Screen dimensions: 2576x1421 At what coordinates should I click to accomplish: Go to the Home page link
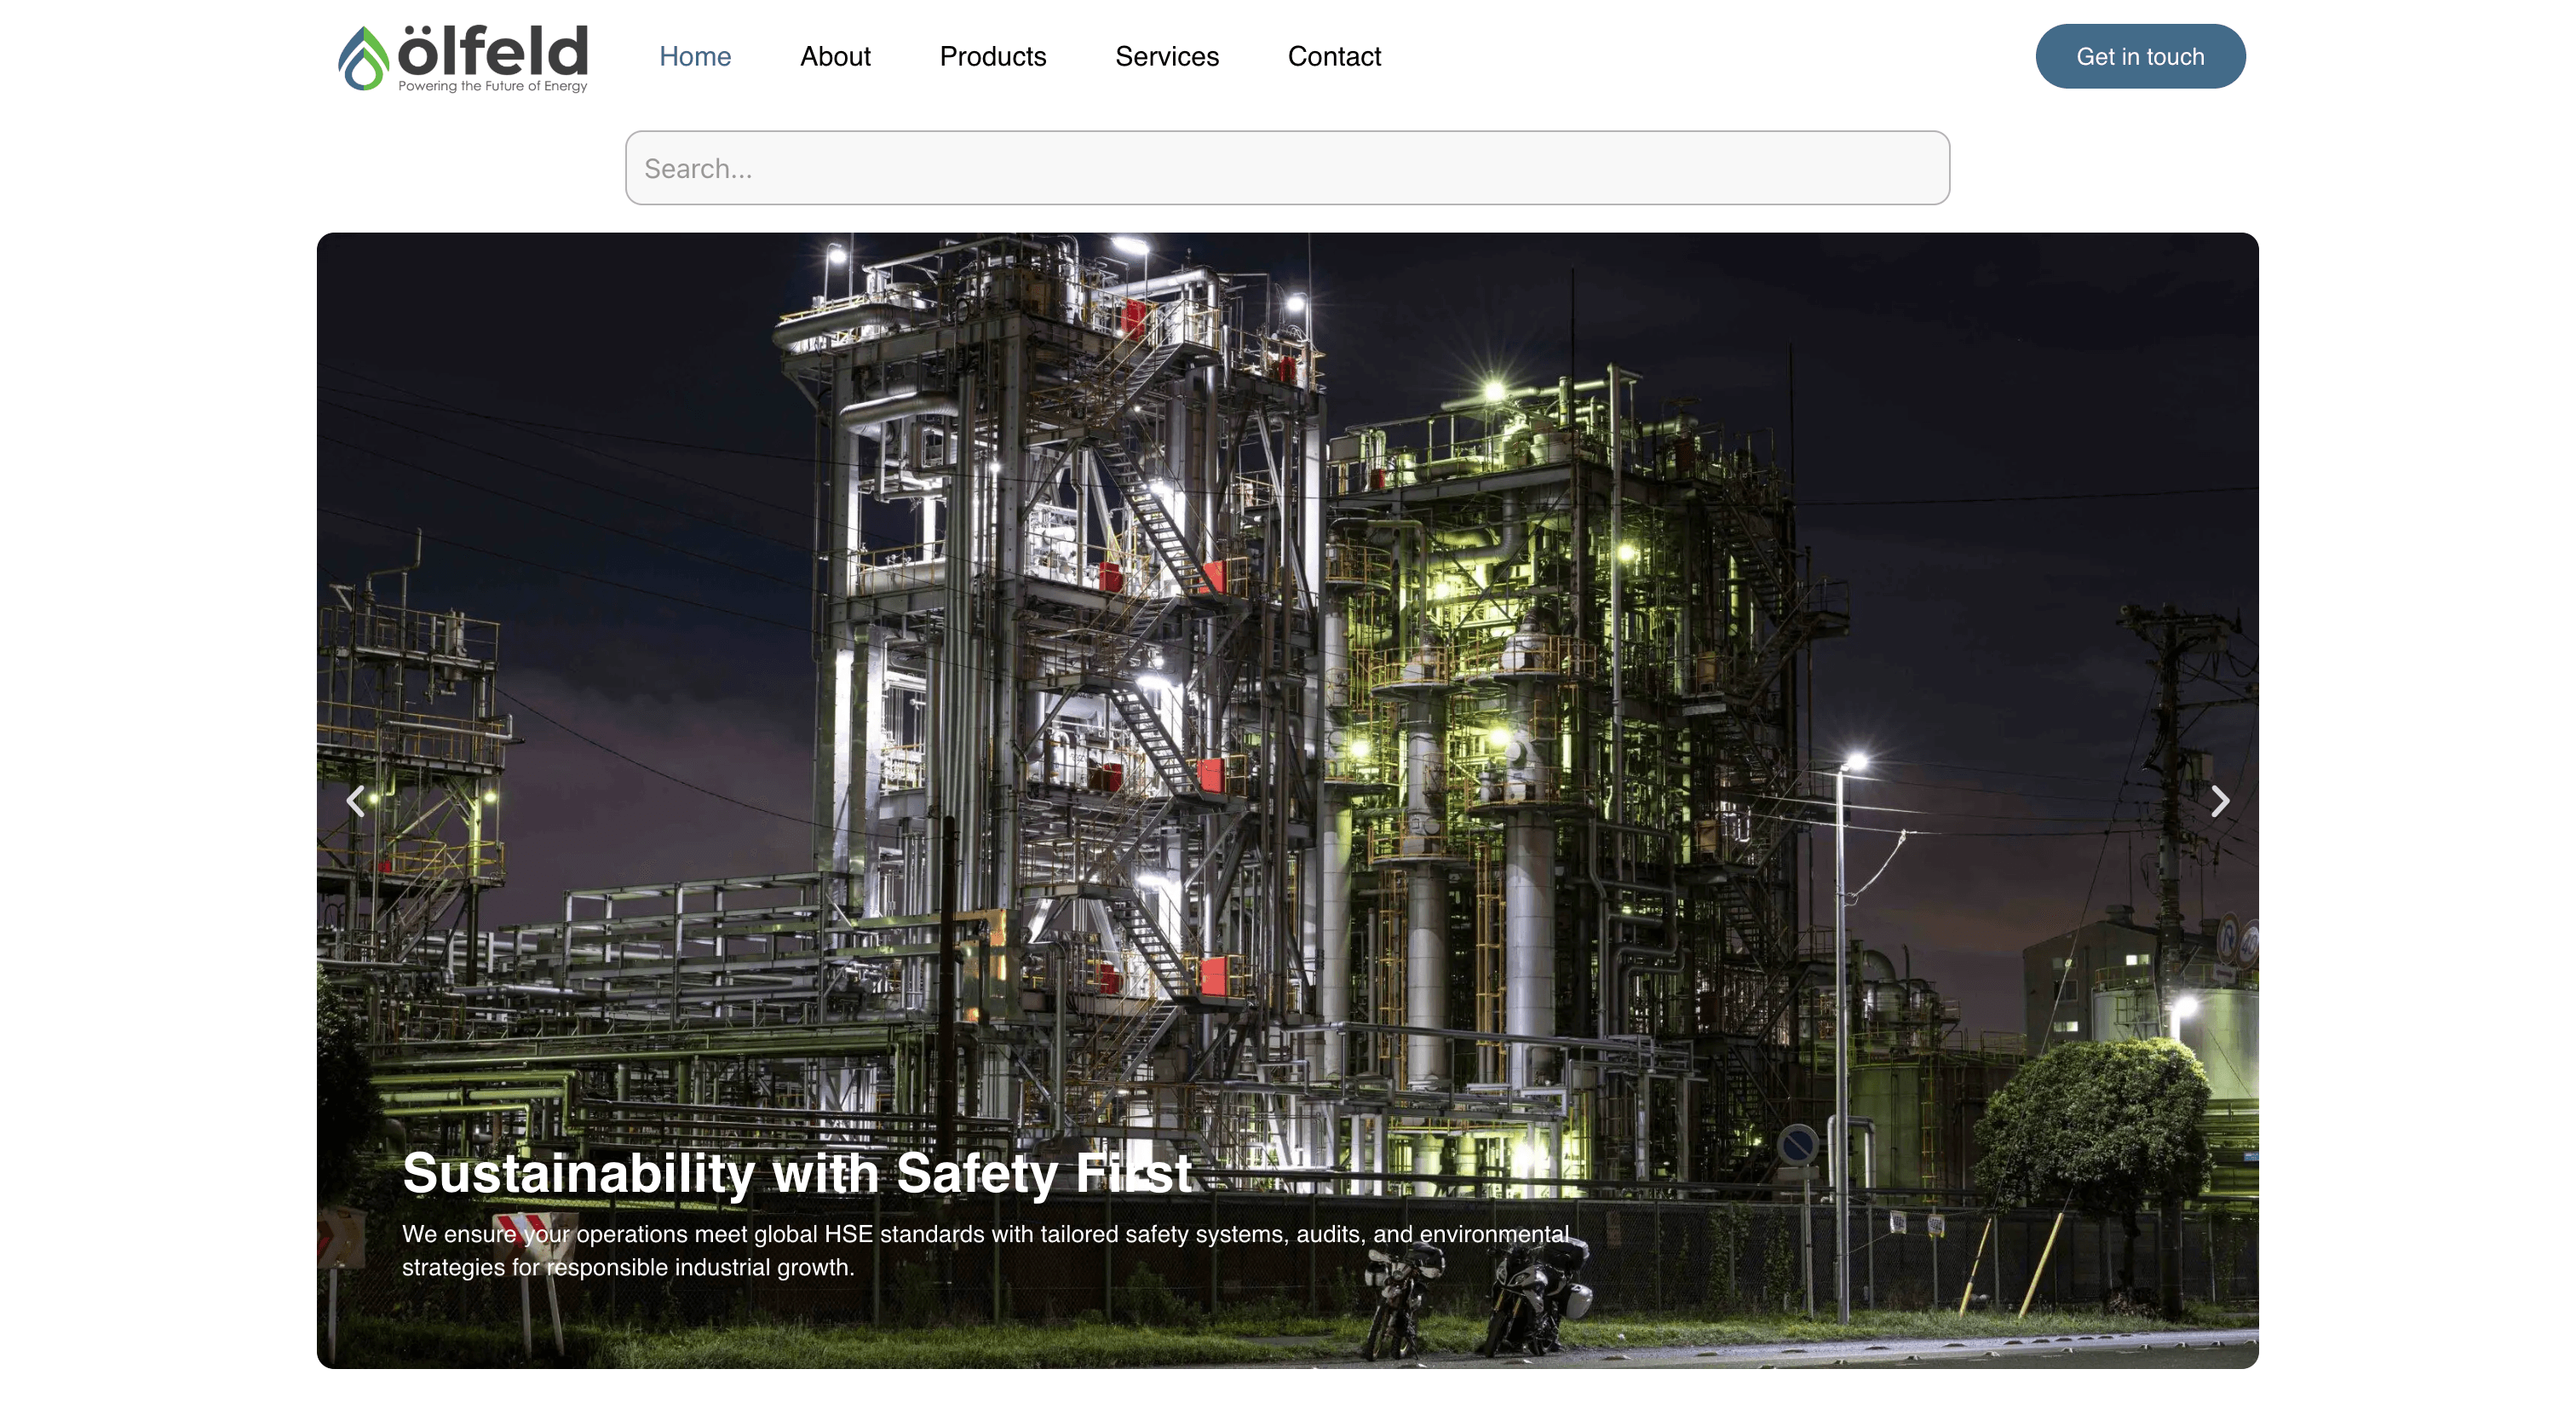point(695,56)
